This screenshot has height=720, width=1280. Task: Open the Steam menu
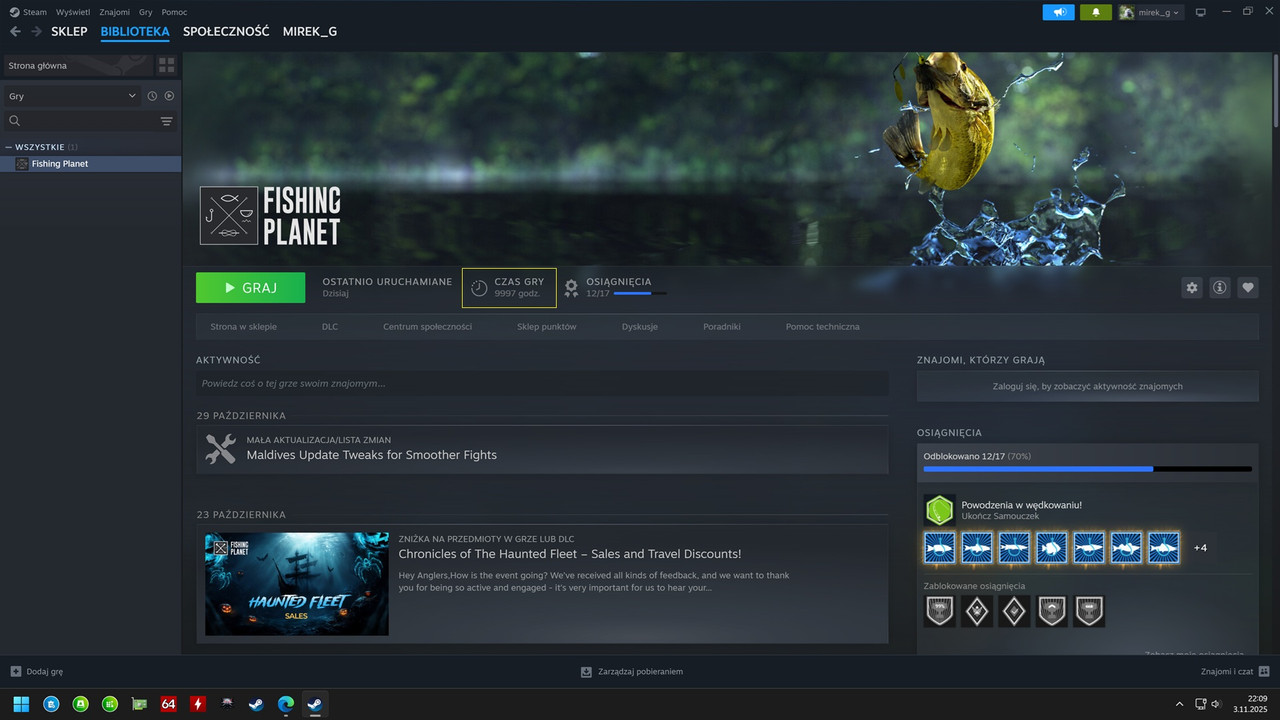point(27,12)
